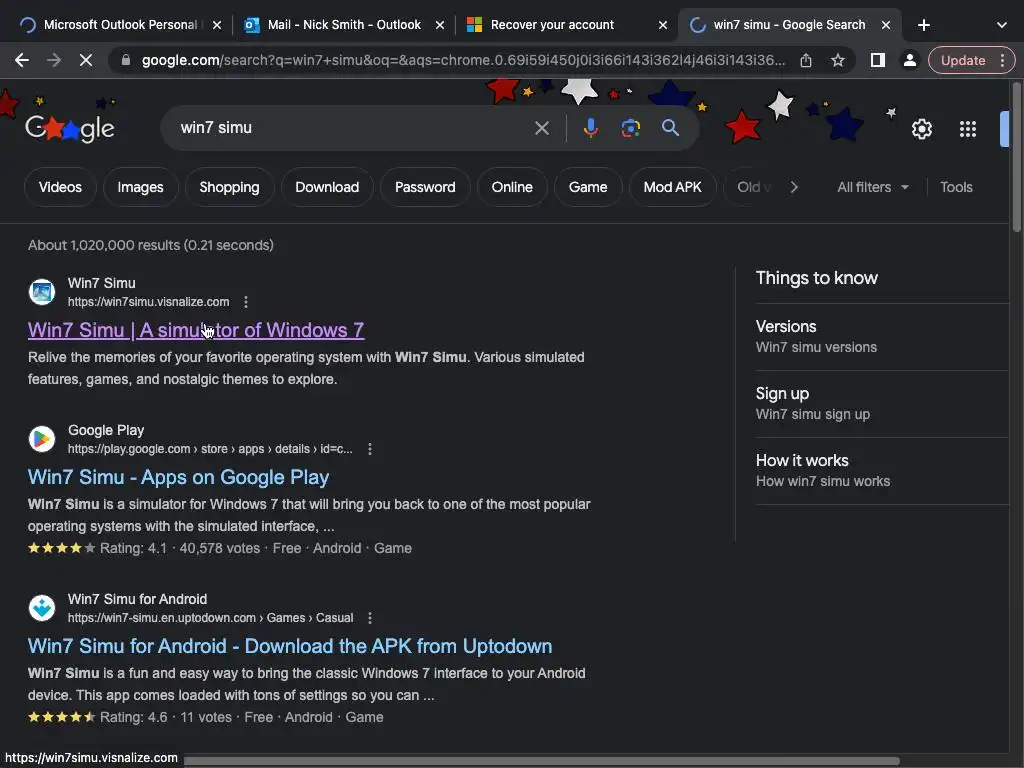Click the browser forward arrow
The image size is (1024, 768).
point(54,61)
